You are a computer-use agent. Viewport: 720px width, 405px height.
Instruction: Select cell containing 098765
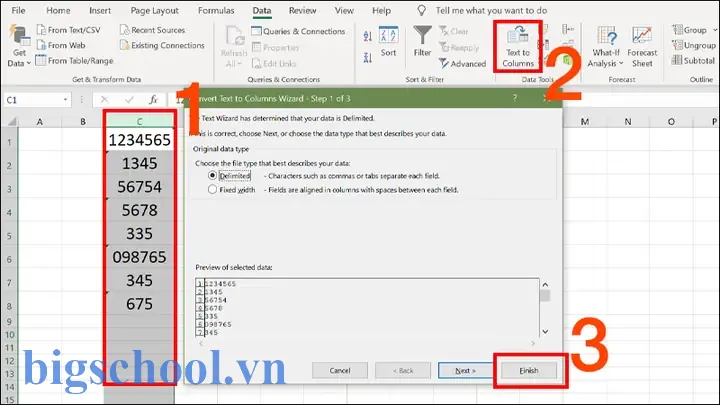(x=140, y=257)
